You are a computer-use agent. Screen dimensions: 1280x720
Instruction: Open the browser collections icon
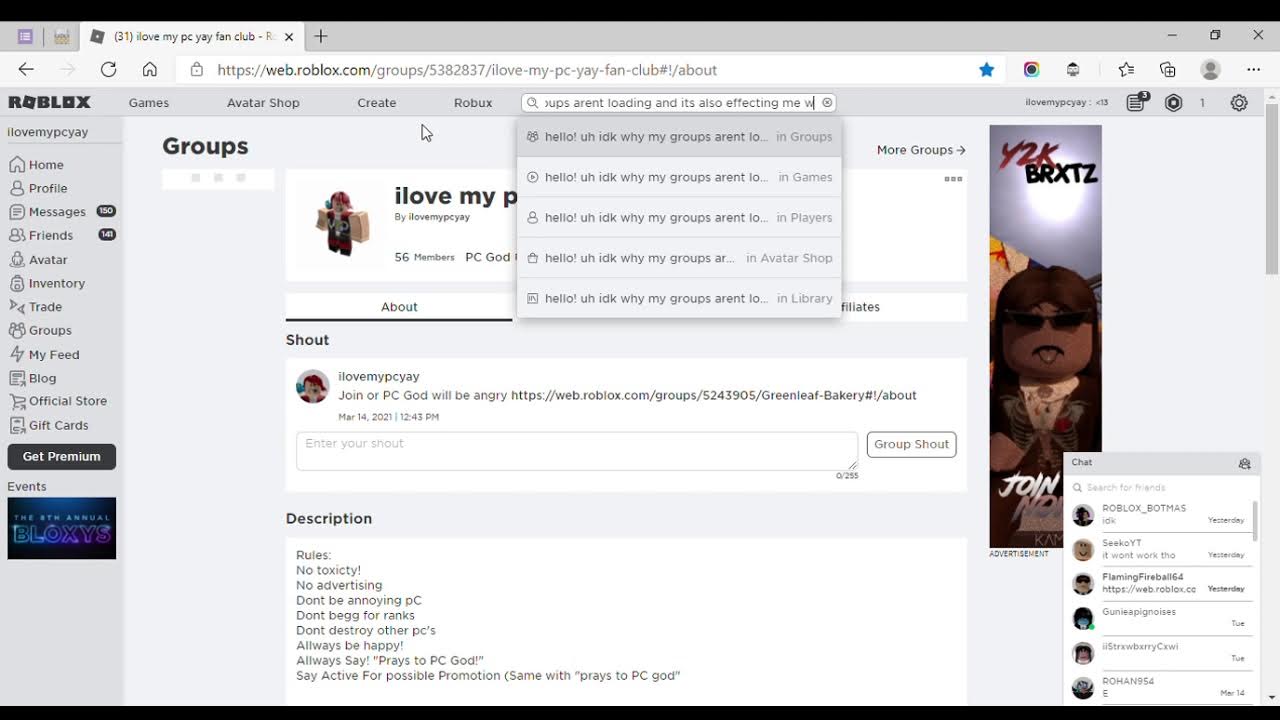point(1168,70)
